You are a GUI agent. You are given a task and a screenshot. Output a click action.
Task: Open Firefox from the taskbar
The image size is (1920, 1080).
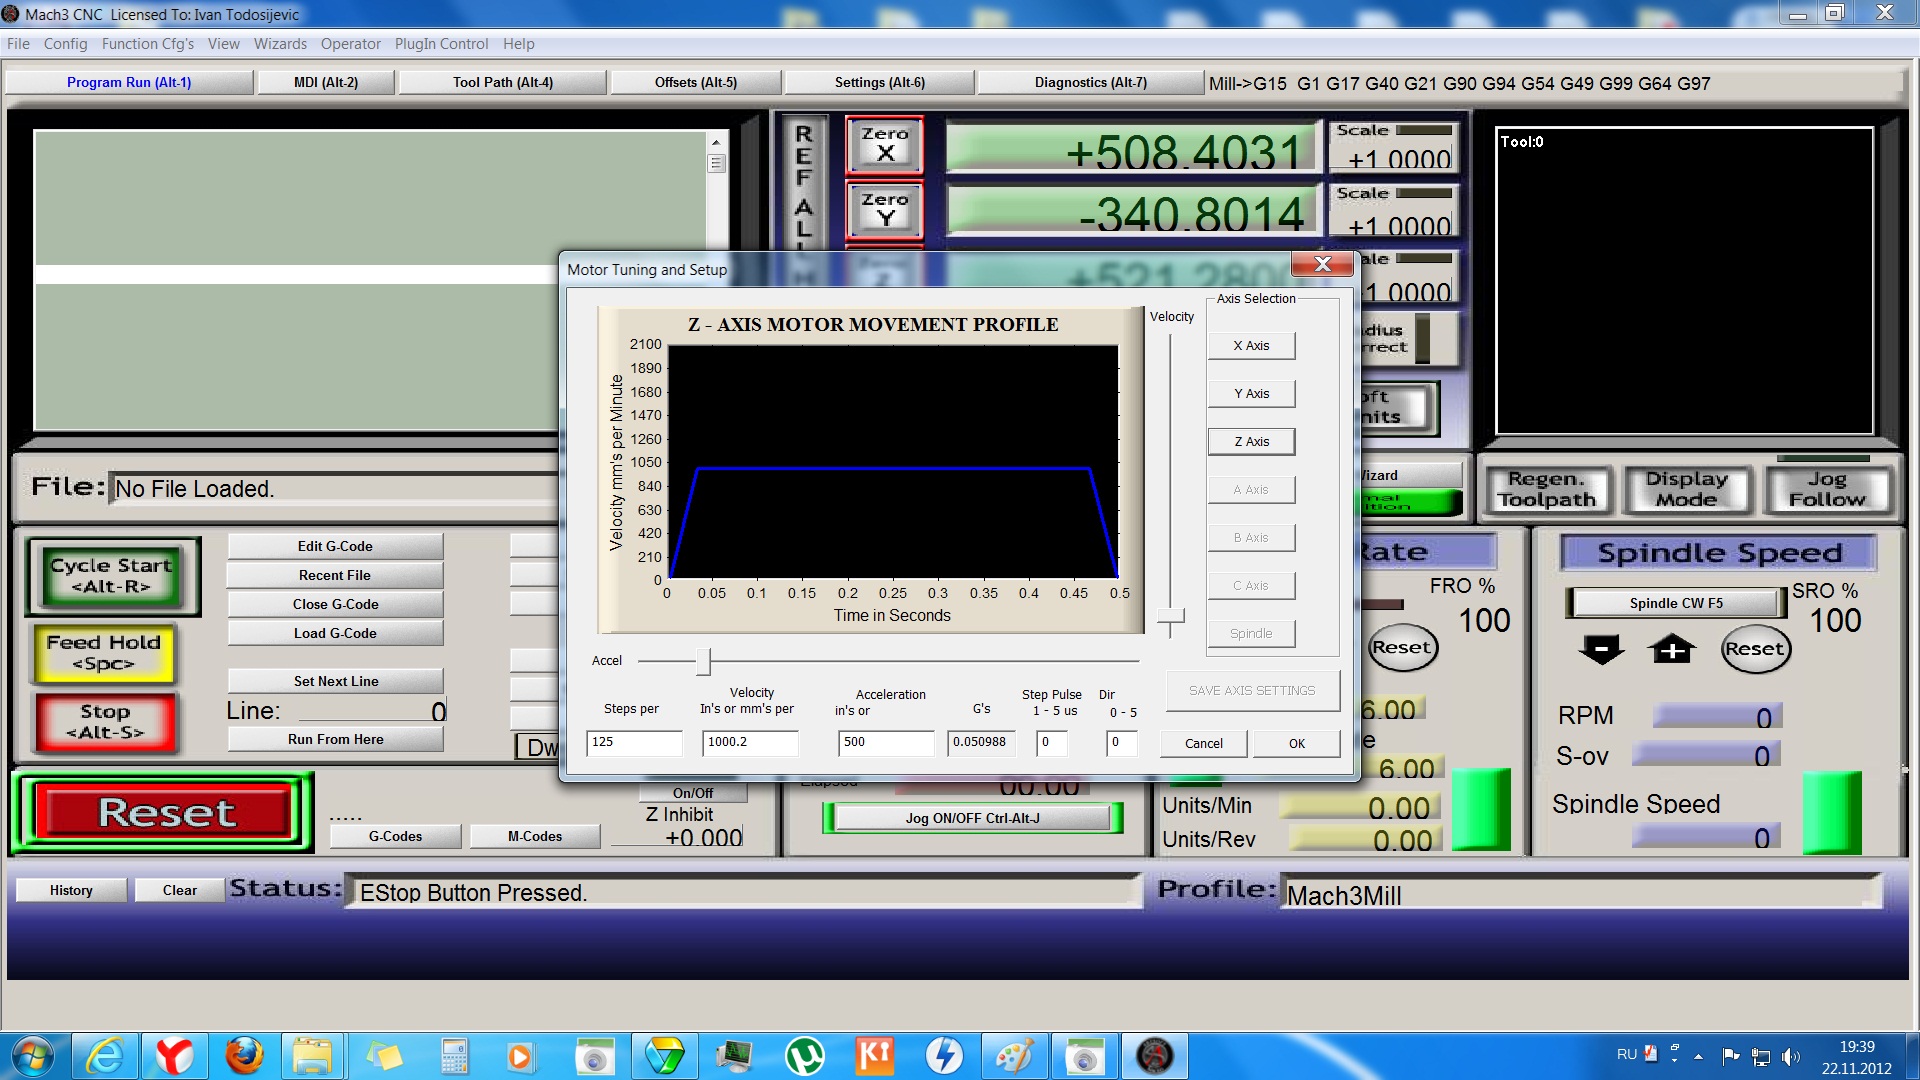tap(243, 1056)
